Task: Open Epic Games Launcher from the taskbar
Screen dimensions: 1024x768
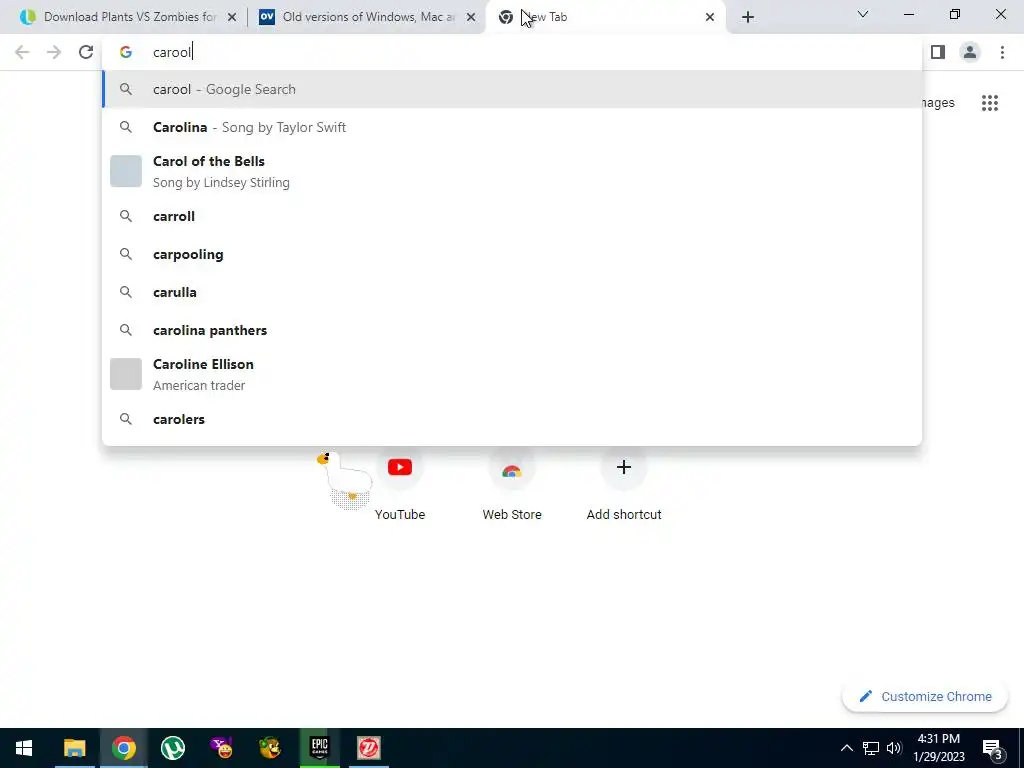Action: point(319,748)
